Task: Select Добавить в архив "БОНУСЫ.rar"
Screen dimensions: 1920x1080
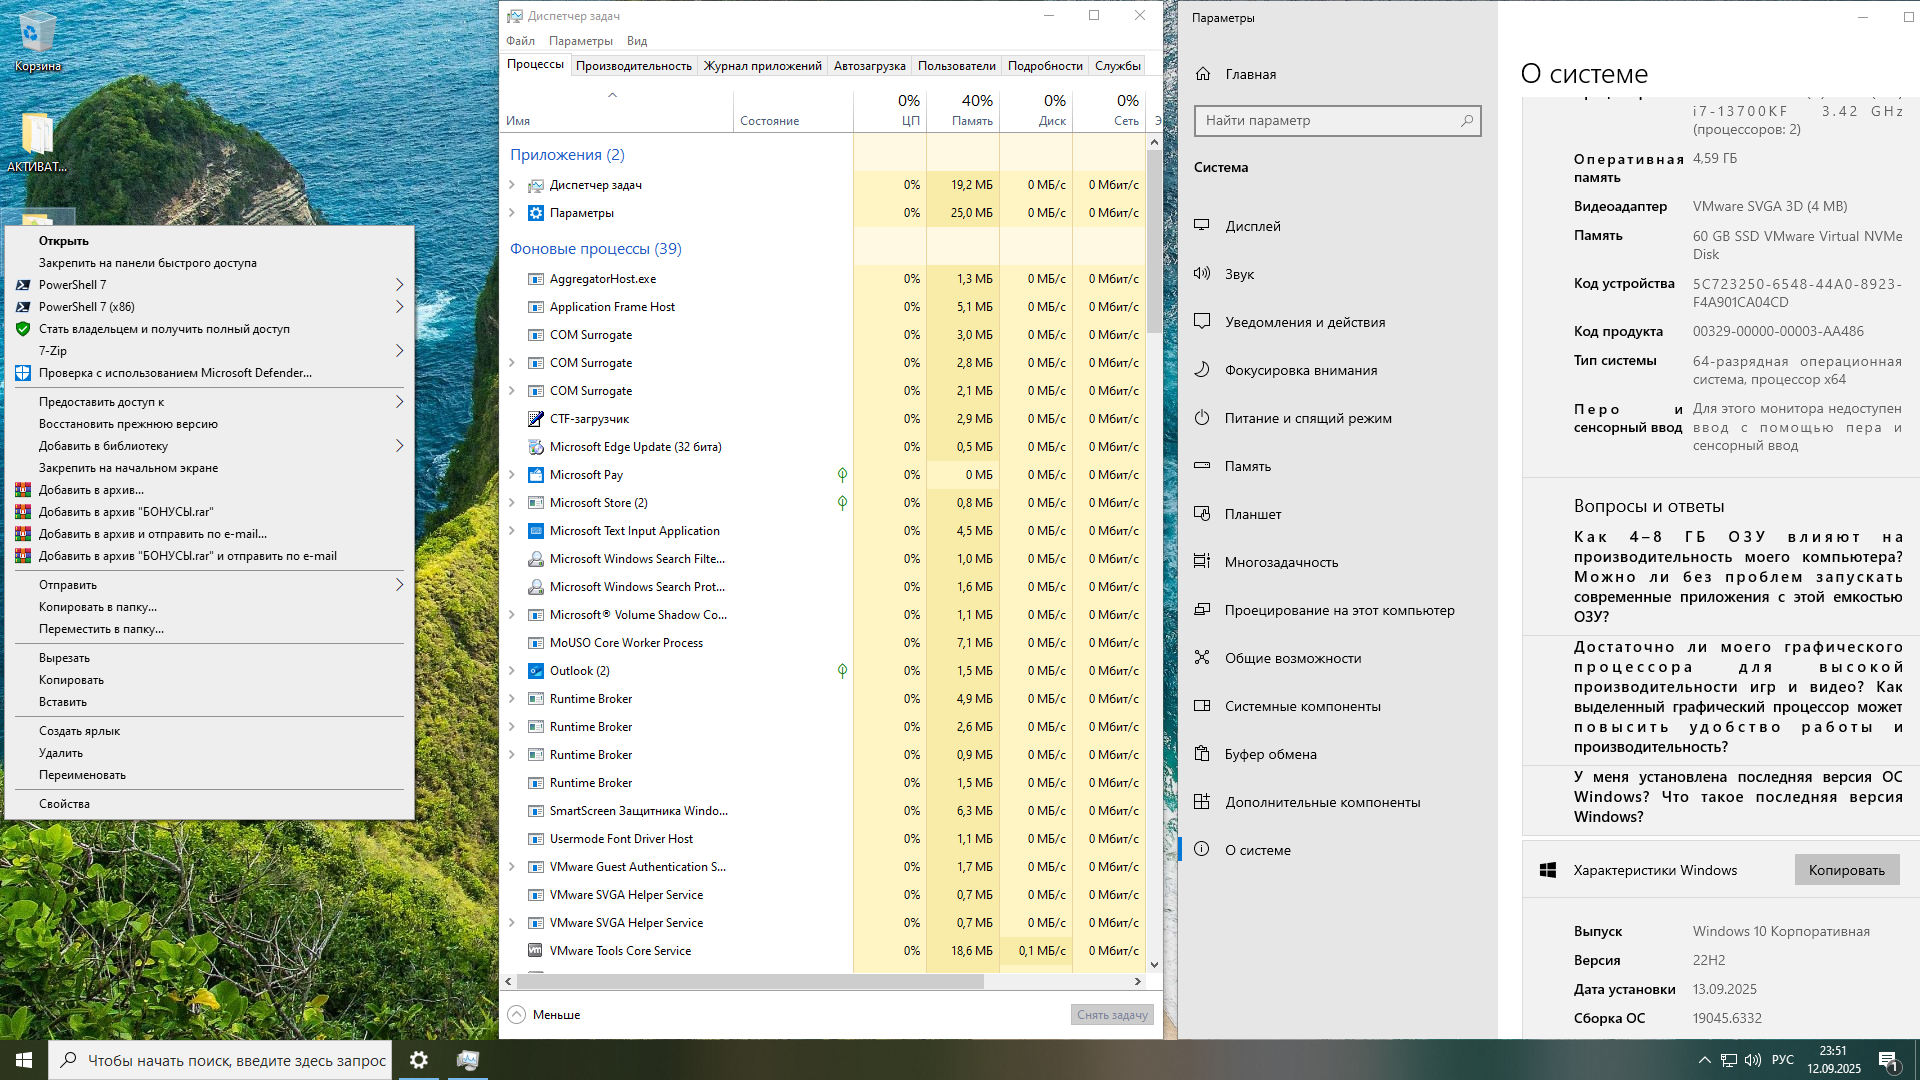Action: tap(210, 511)
